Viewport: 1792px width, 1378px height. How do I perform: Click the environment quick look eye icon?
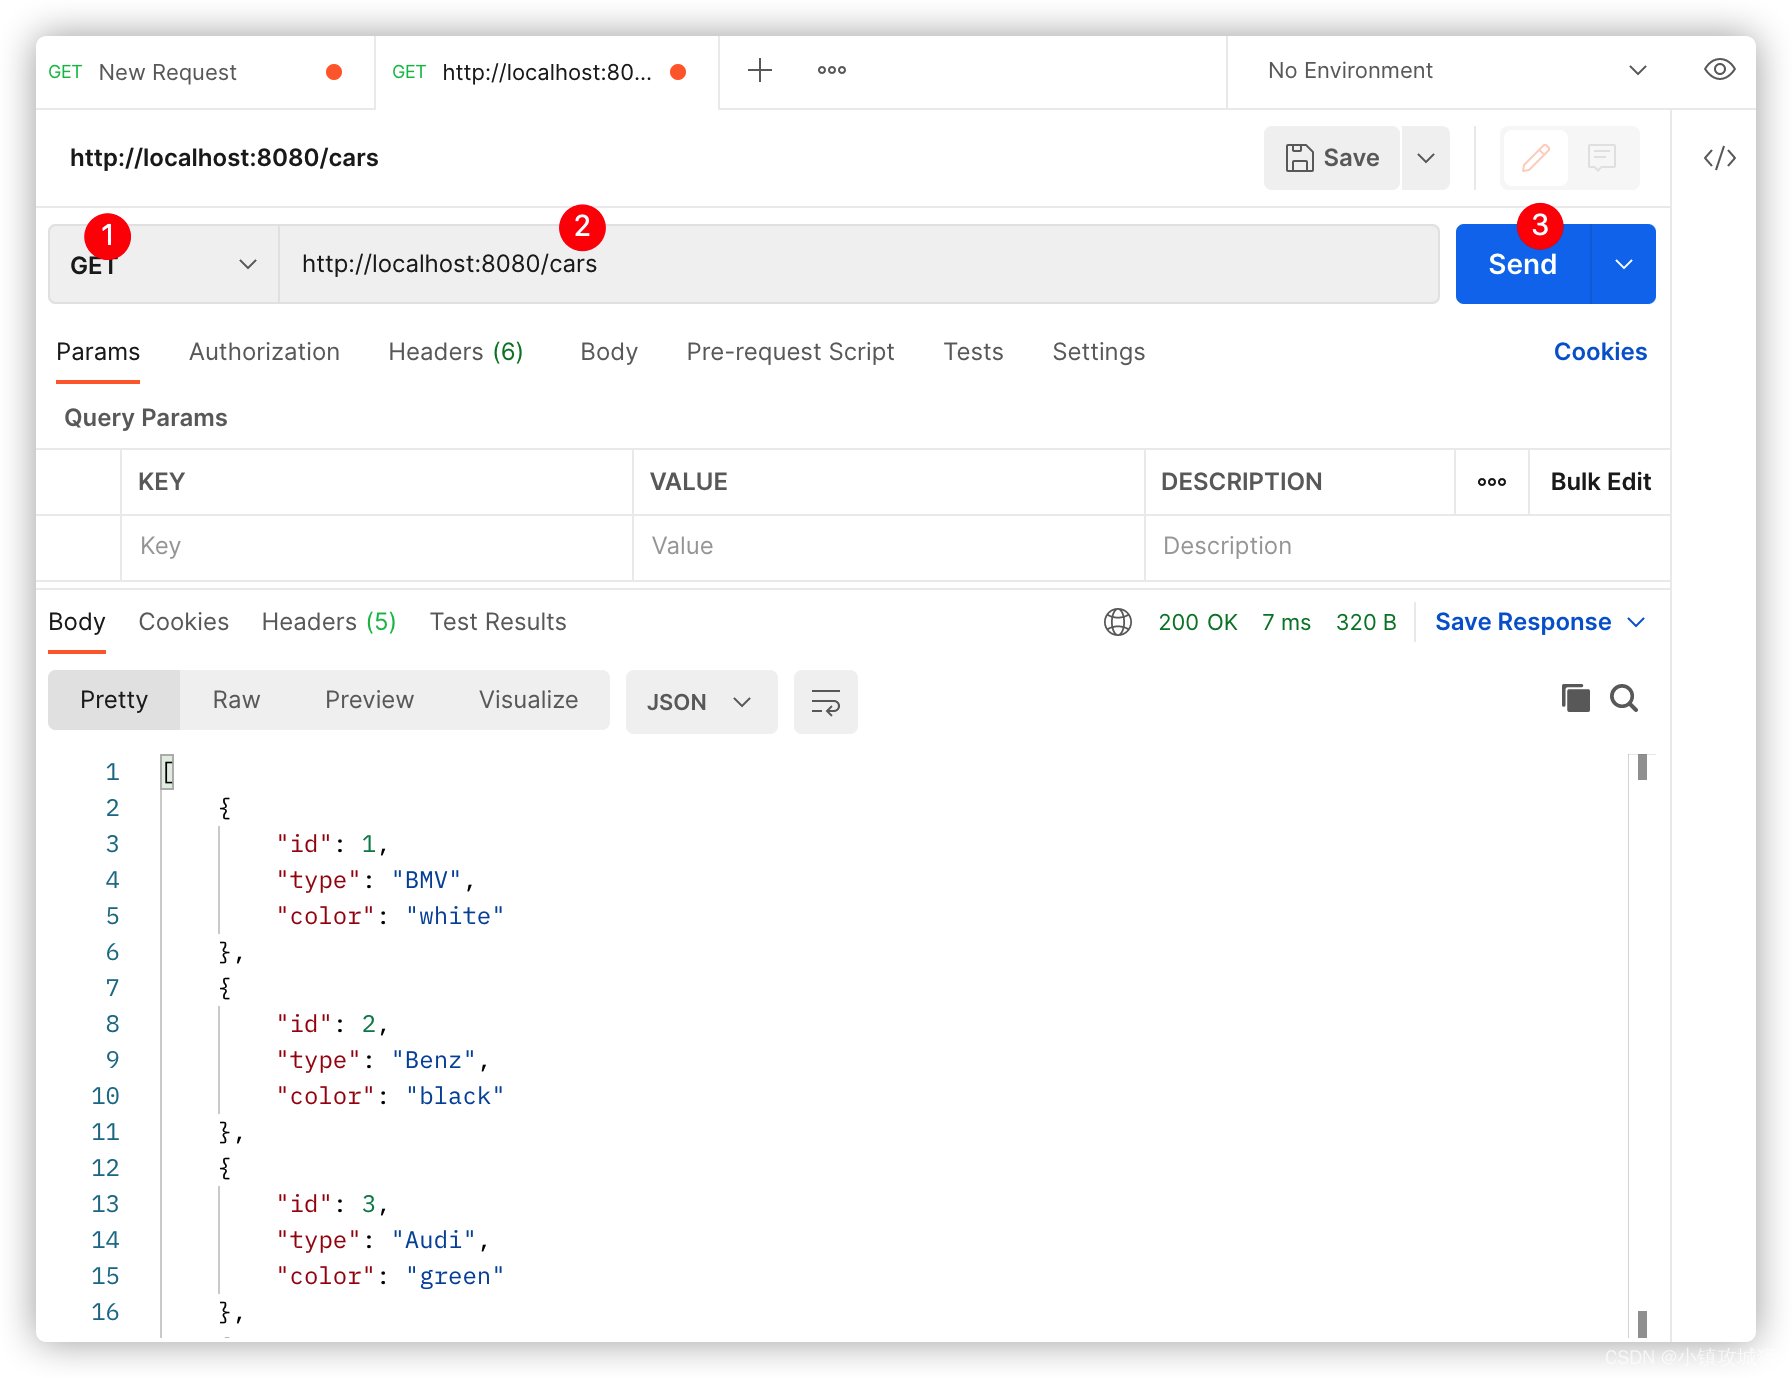pos(1719,70)
